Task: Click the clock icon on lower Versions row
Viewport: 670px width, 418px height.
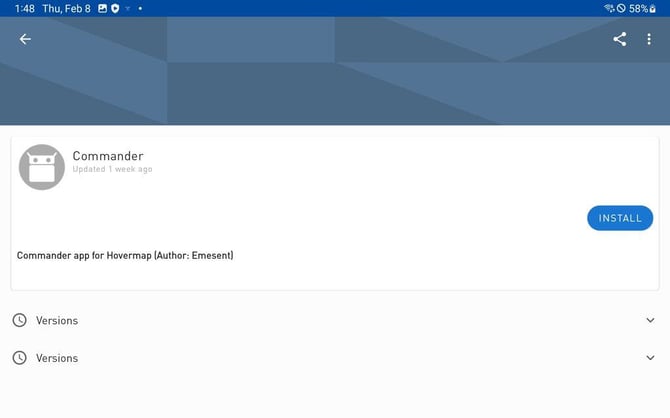Action: pos(20,358)
